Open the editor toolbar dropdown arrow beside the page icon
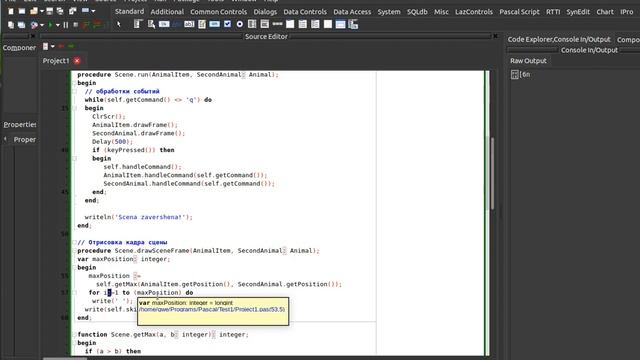Image resolution: width=640 pixels, height=360 pixels. pos(53,47)
